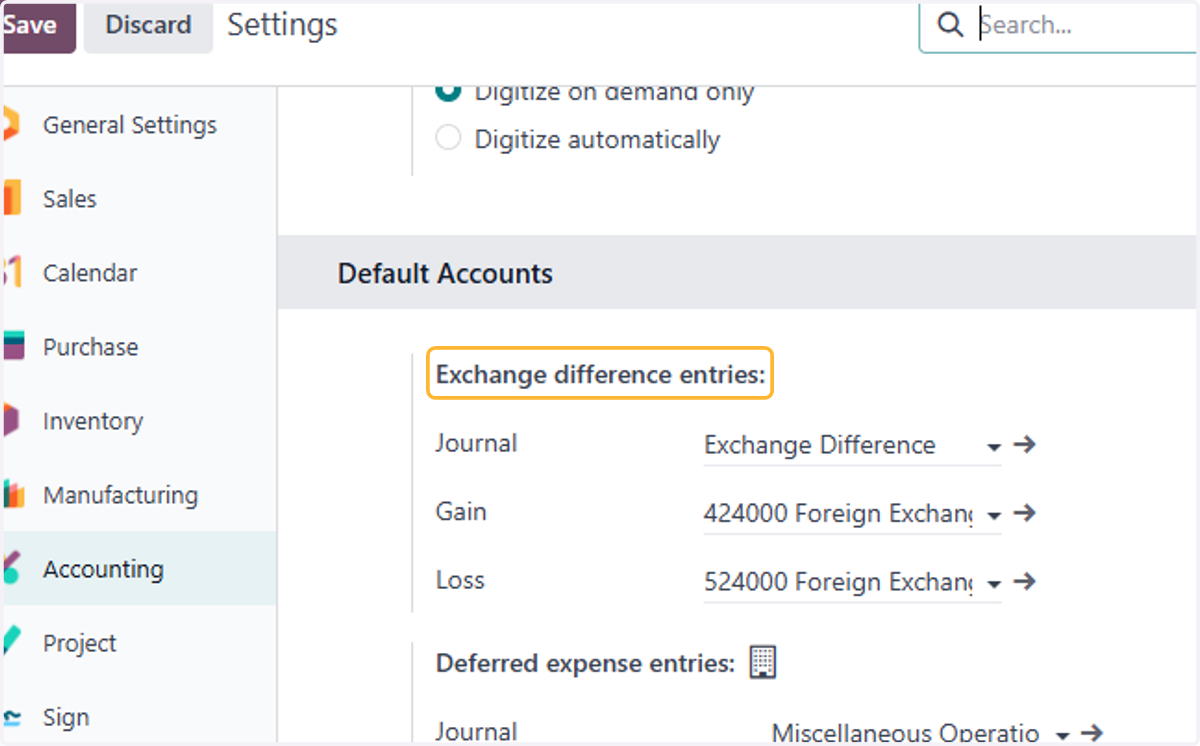Click the Settings page title
Screen dimensions: 1200x746
(x=282, y=25)
